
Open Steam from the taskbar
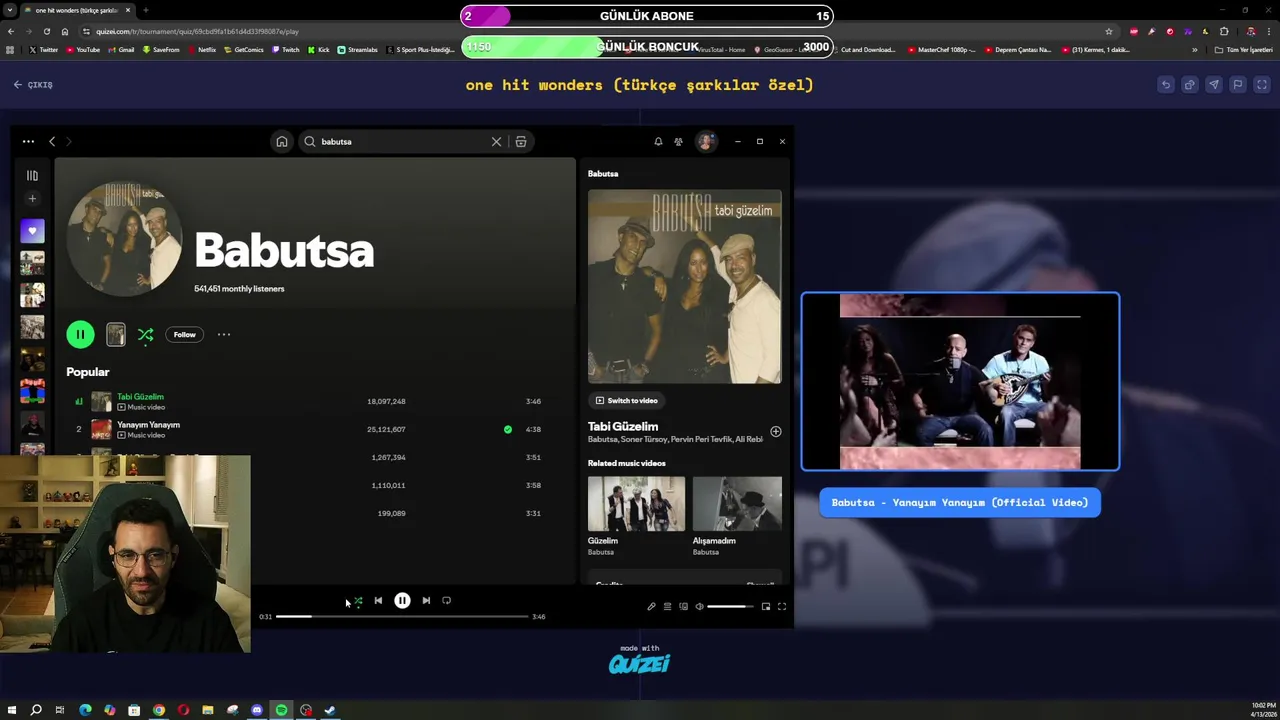330,710
